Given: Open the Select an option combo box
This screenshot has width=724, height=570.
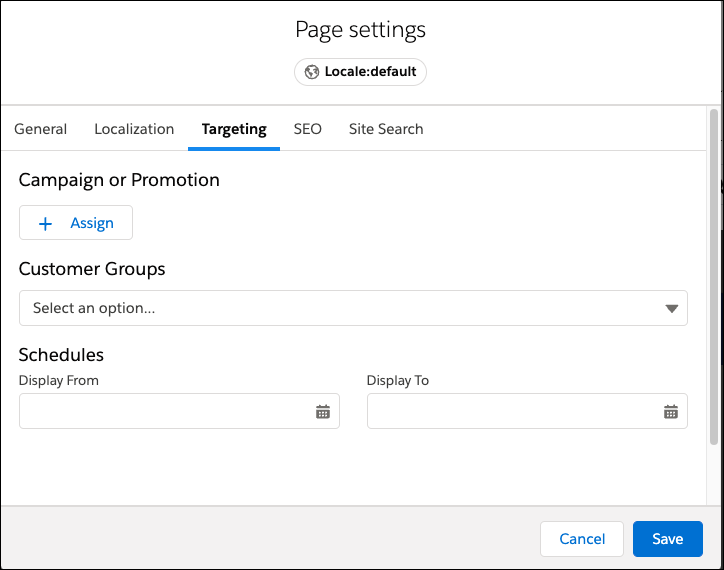Looking at the screenshot, I should 353,308.
